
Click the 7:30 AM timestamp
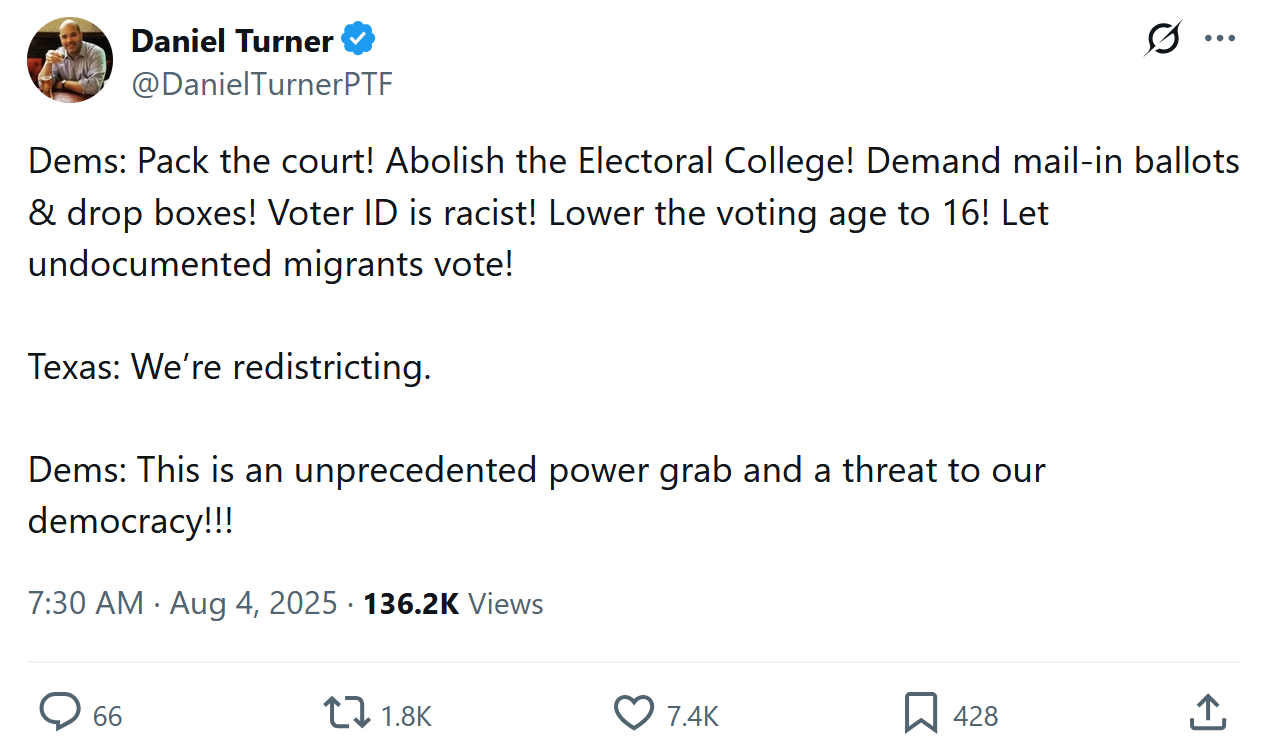[85, 604]
